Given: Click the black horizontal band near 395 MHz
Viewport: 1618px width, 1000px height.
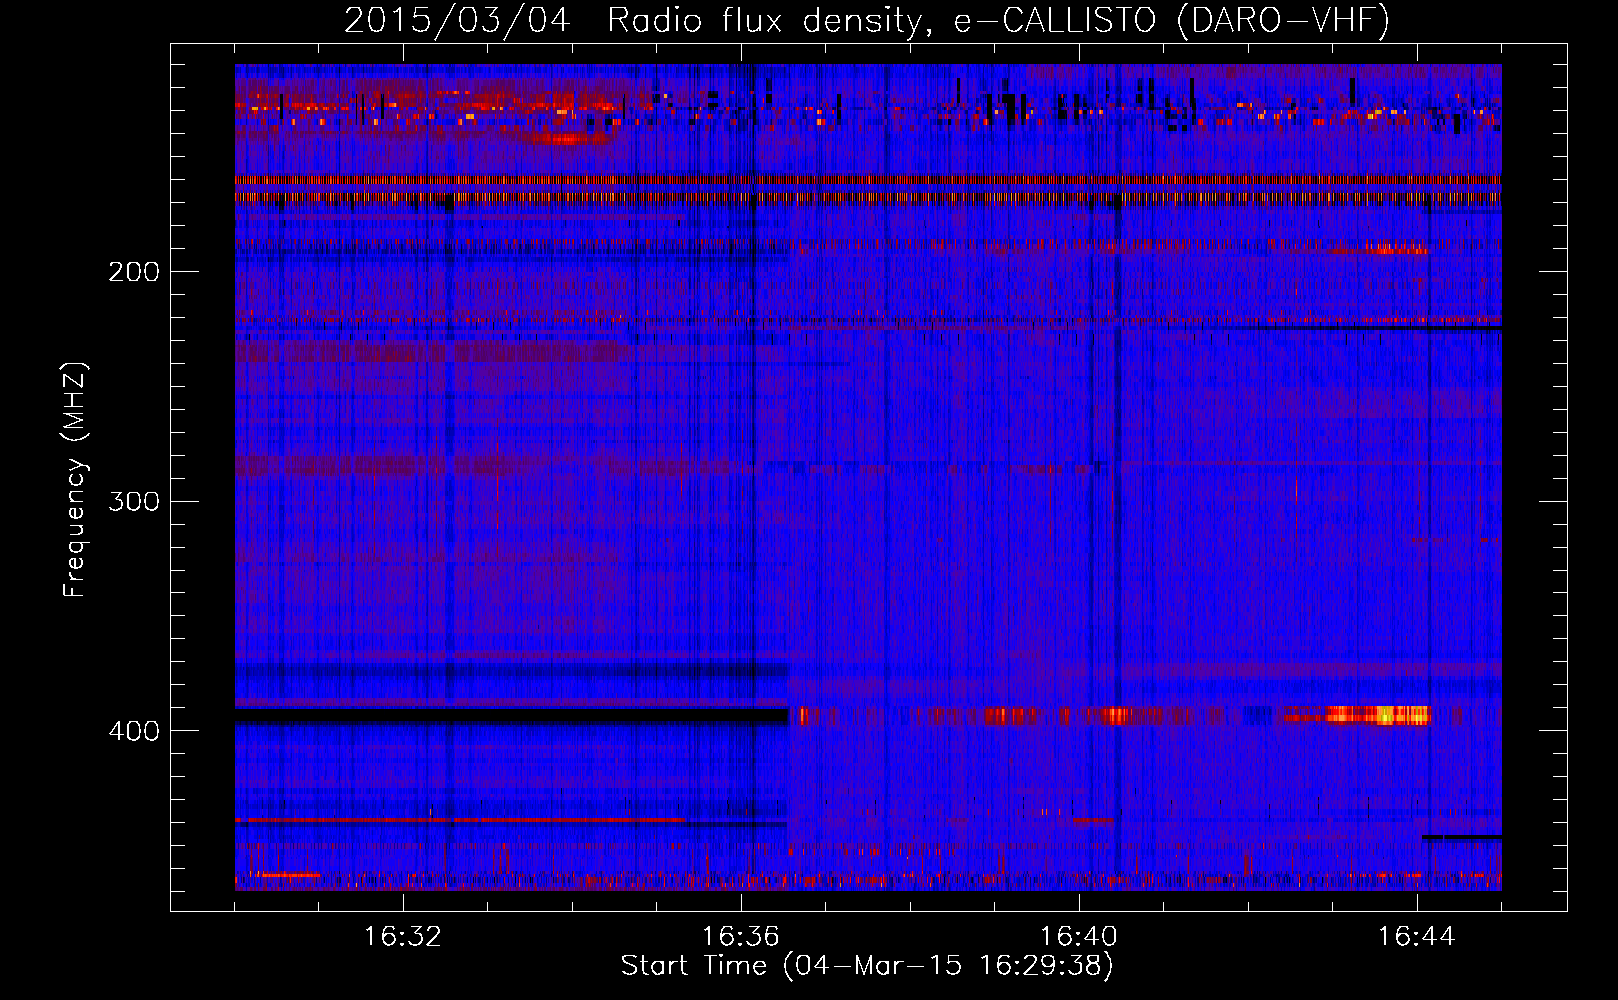Looking at the screenshot, I should (511, 716).
